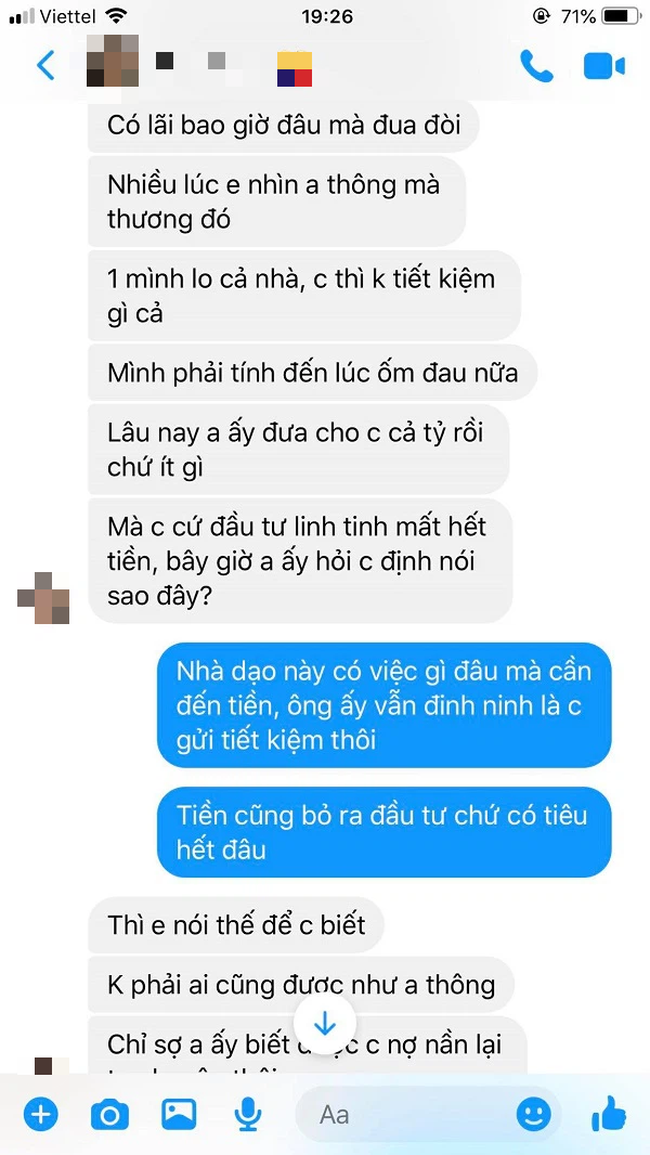Jump to latest messages down arrow
The width and height of the screenshot is (650, 1155).
tap(324, 1025)
